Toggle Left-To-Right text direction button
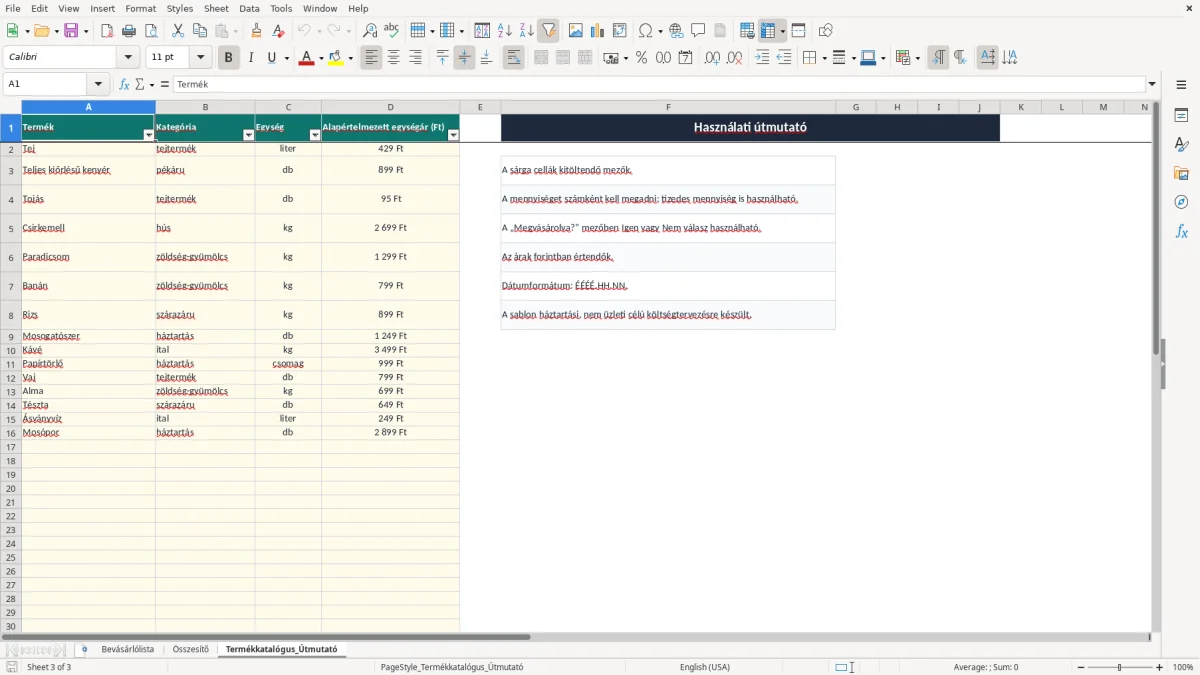 coord(938,58)
